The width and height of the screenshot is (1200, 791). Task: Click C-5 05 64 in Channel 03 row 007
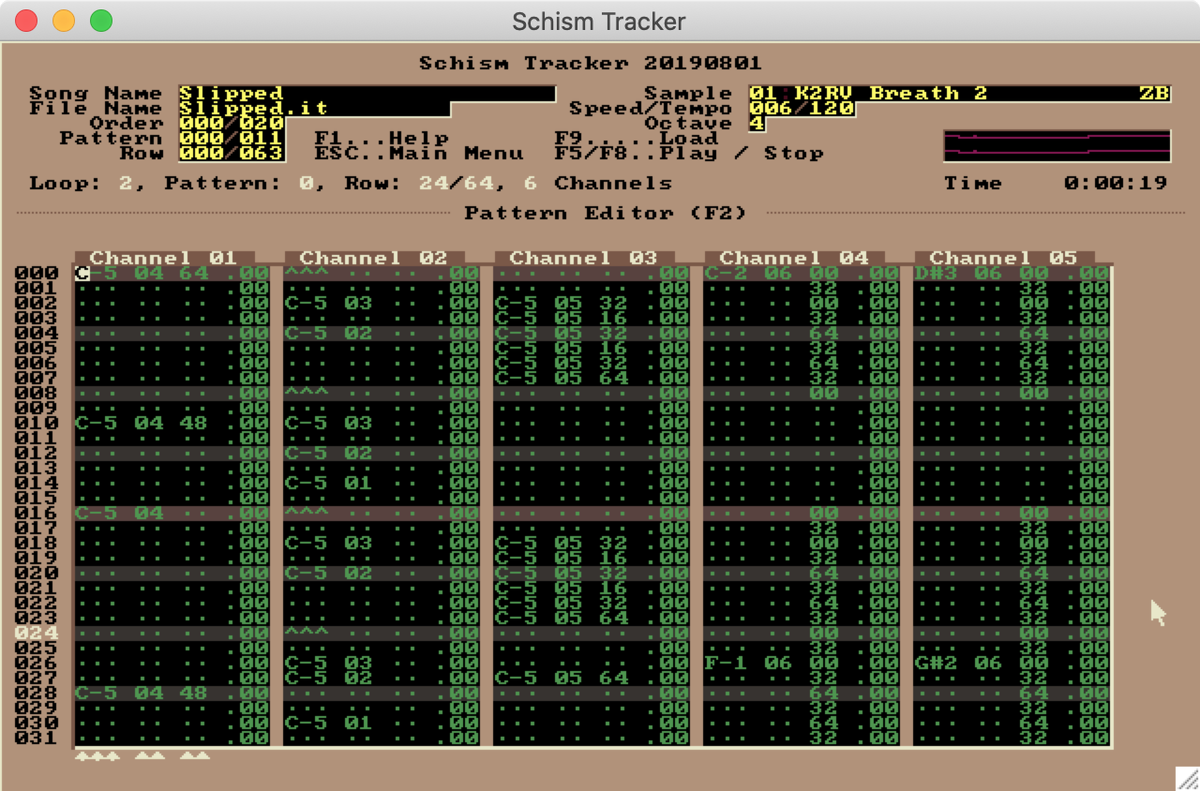(x=562, y=378)
